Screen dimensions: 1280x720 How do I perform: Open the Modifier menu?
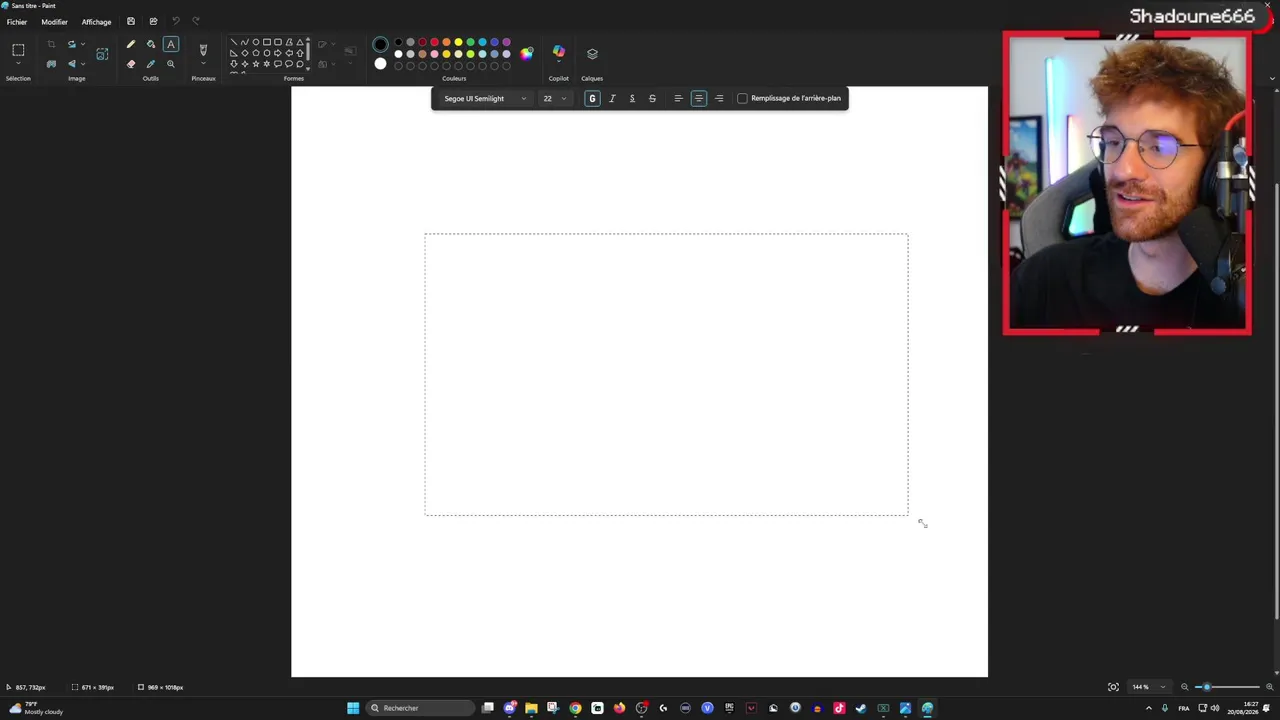pos(54,22)
